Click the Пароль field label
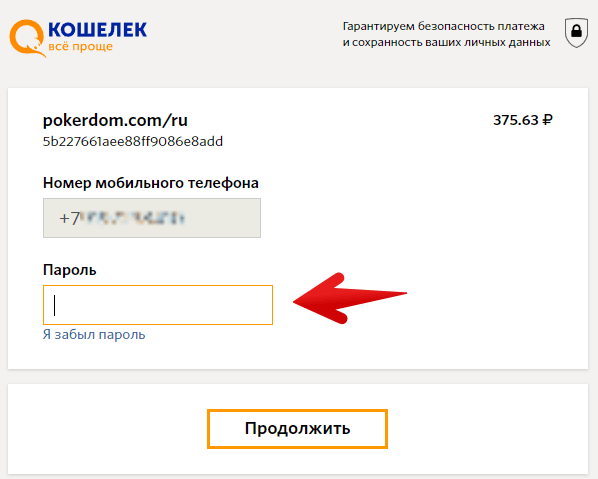The height and width of the screenshot is (479, 598). [69, 270]
